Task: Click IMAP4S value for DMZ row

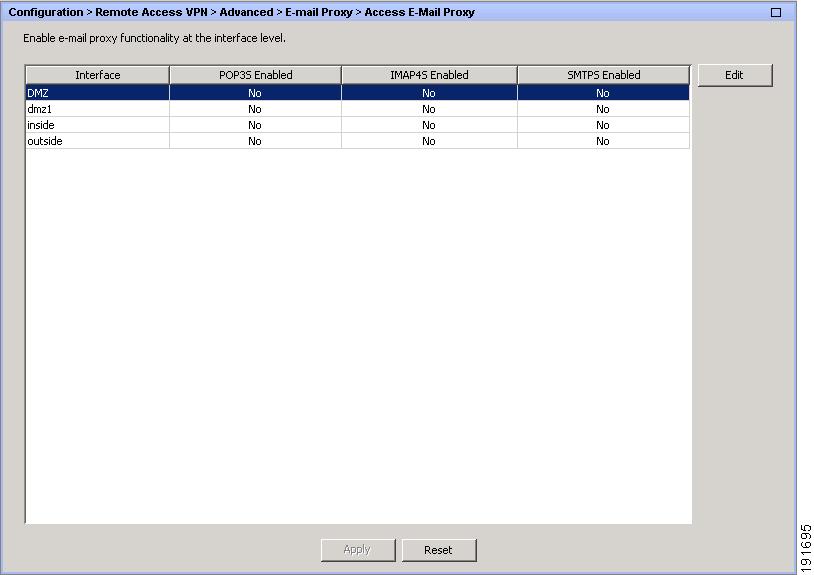Action: (x=429, y=93)
